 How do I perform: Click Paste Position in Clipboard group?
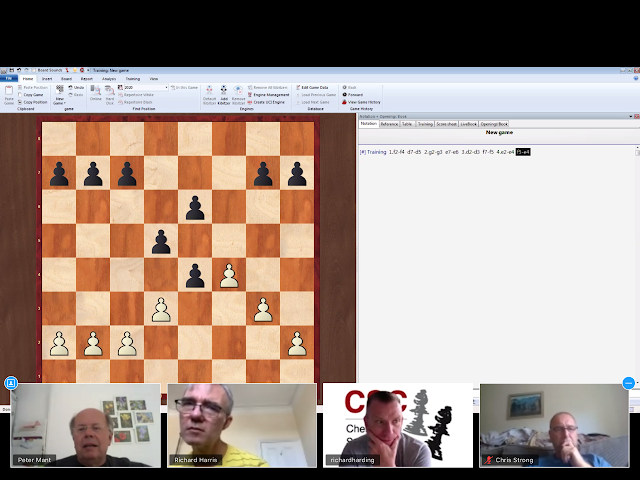33,87
